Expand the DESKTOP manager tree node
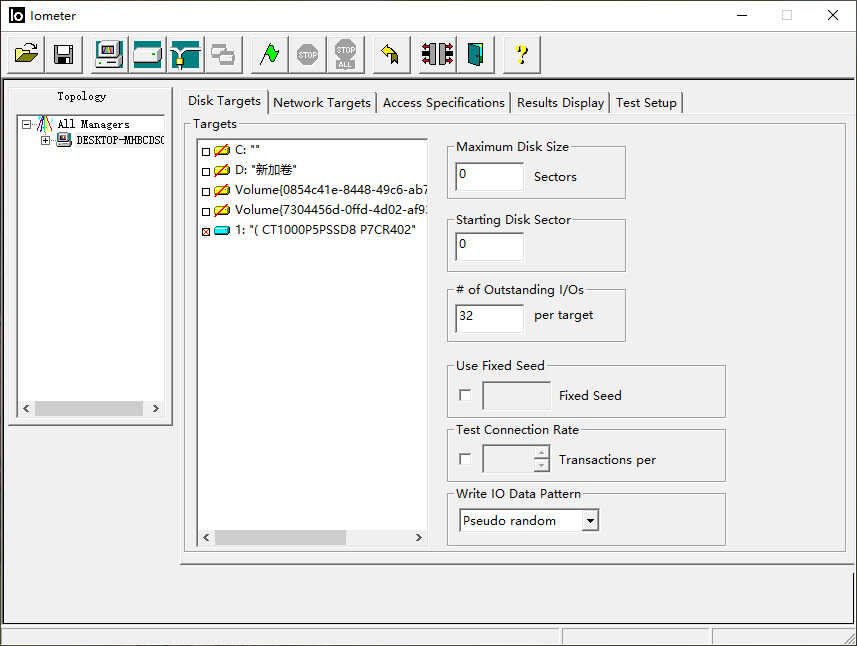857x646 pixels. (x=45, y=141)
